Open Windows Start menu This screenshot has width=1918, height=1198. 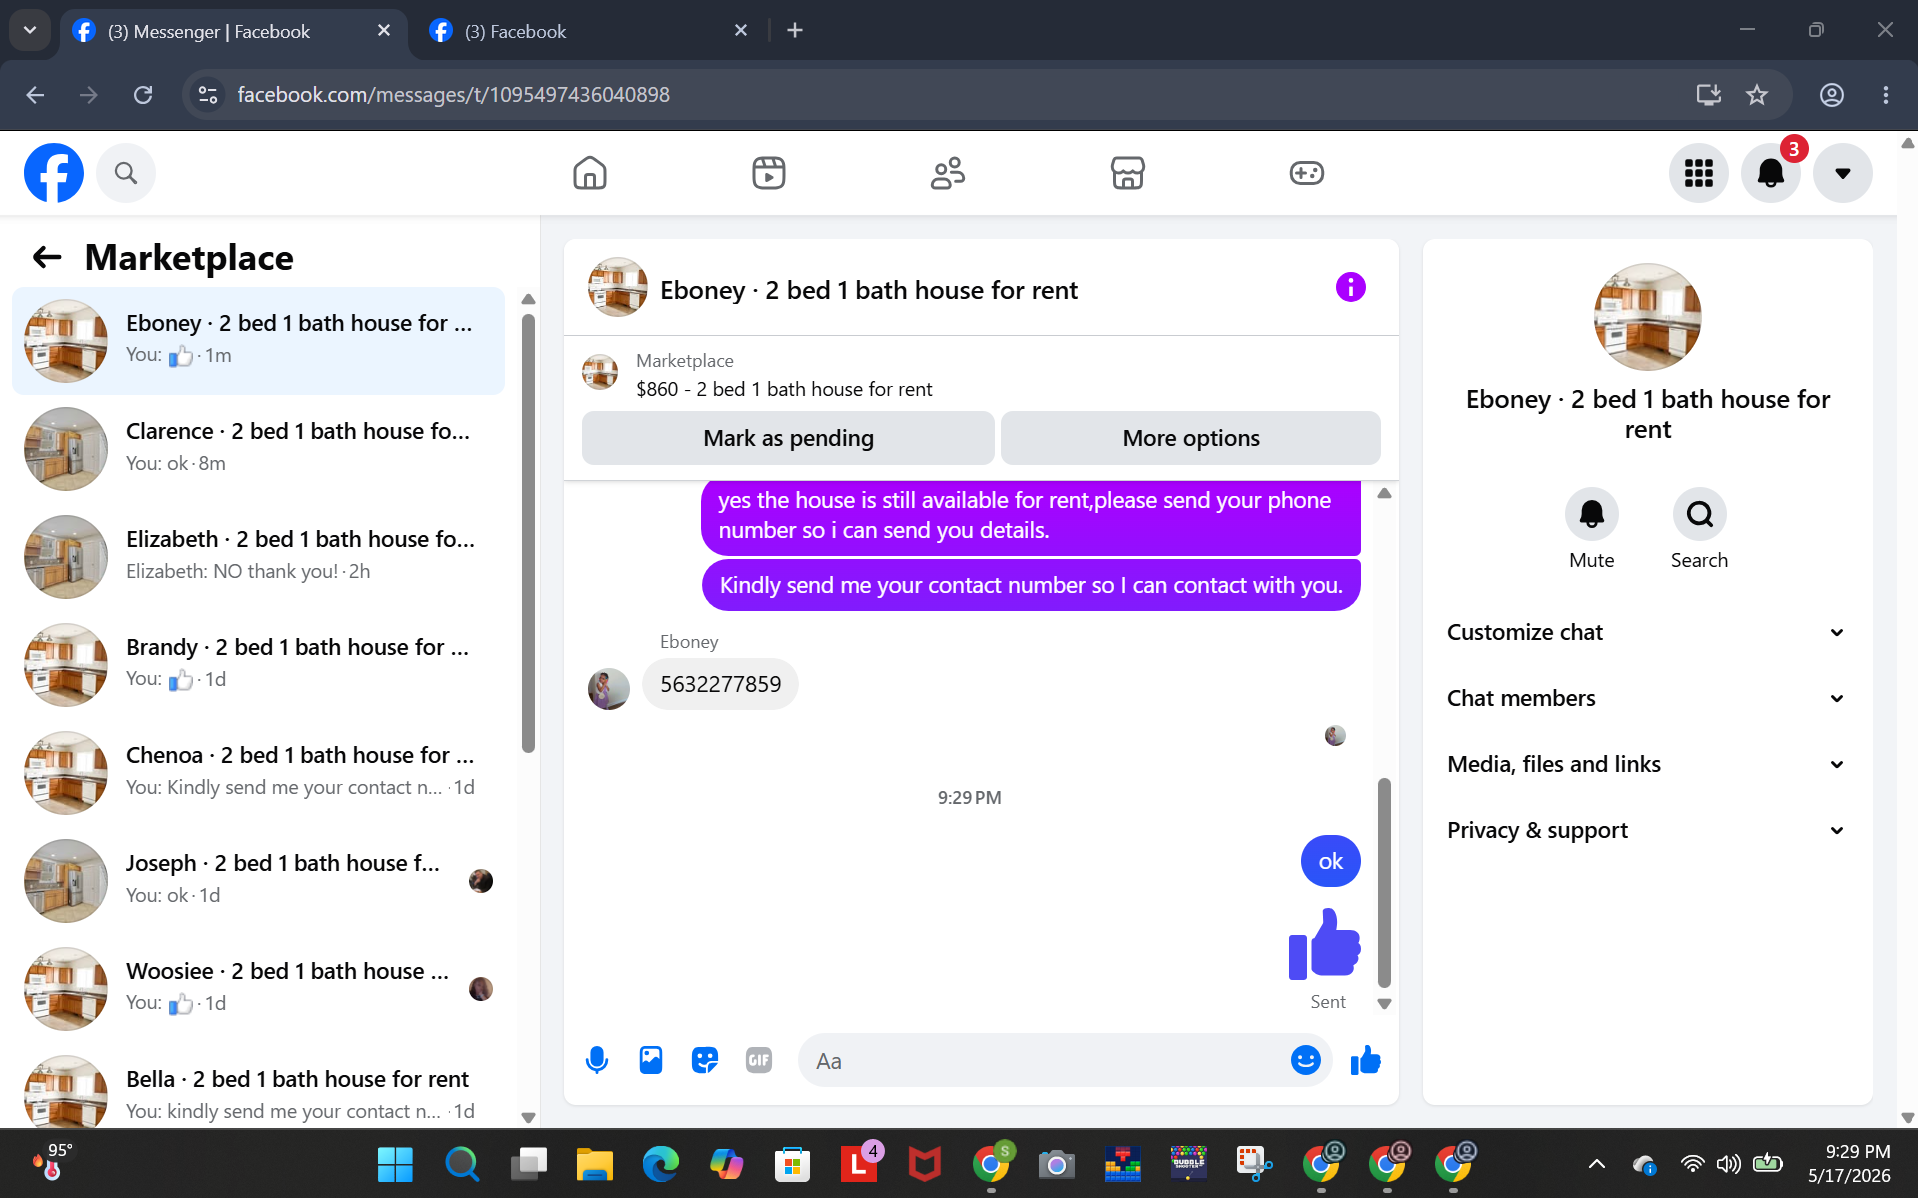pyautogui.click(x=395, y=1164)
